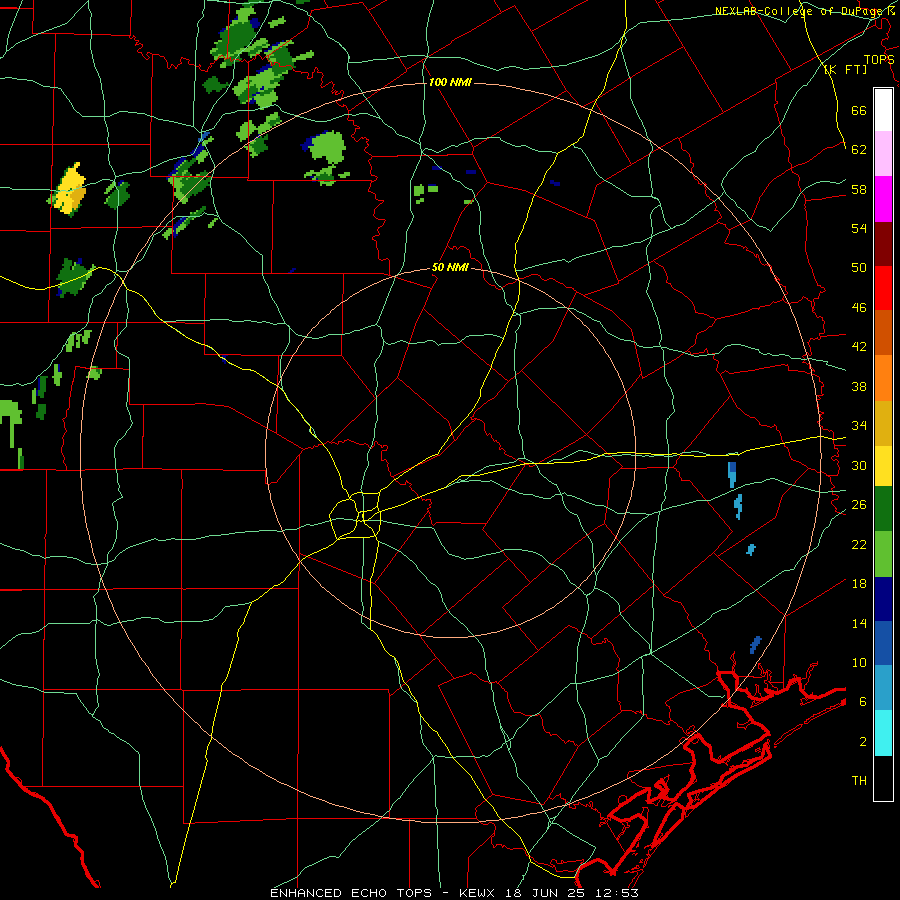
Task: Pick the light orange legend swatch
Action: click(883, 378)
